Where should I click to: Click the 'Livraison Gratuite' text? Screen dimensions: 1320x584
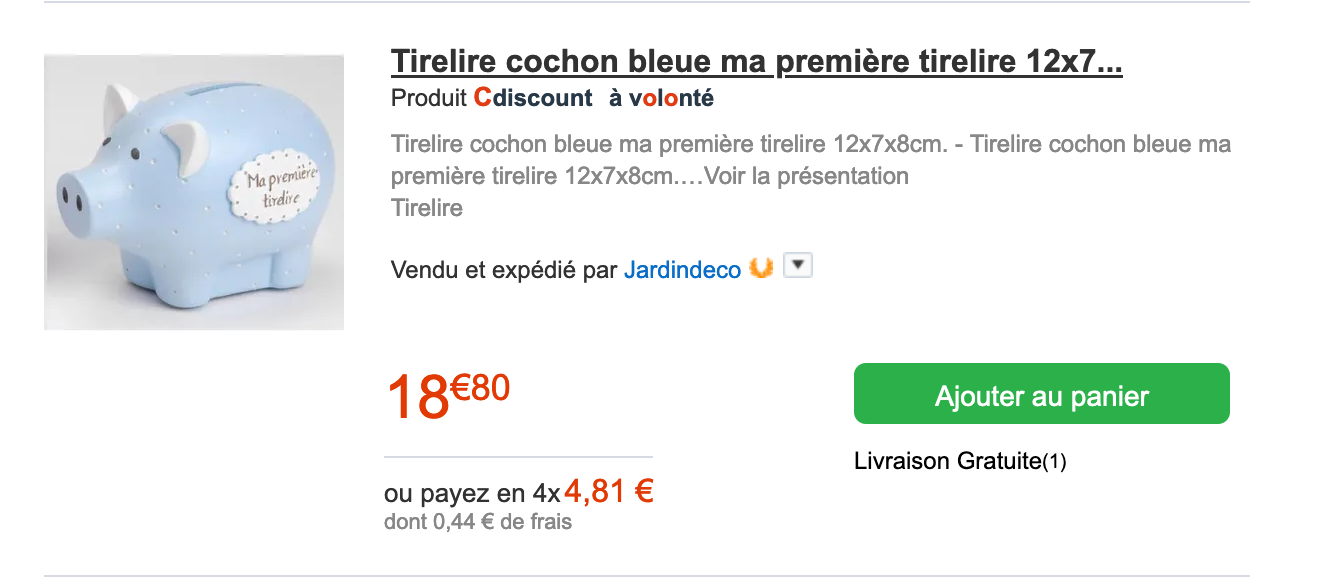pos(947,462)
